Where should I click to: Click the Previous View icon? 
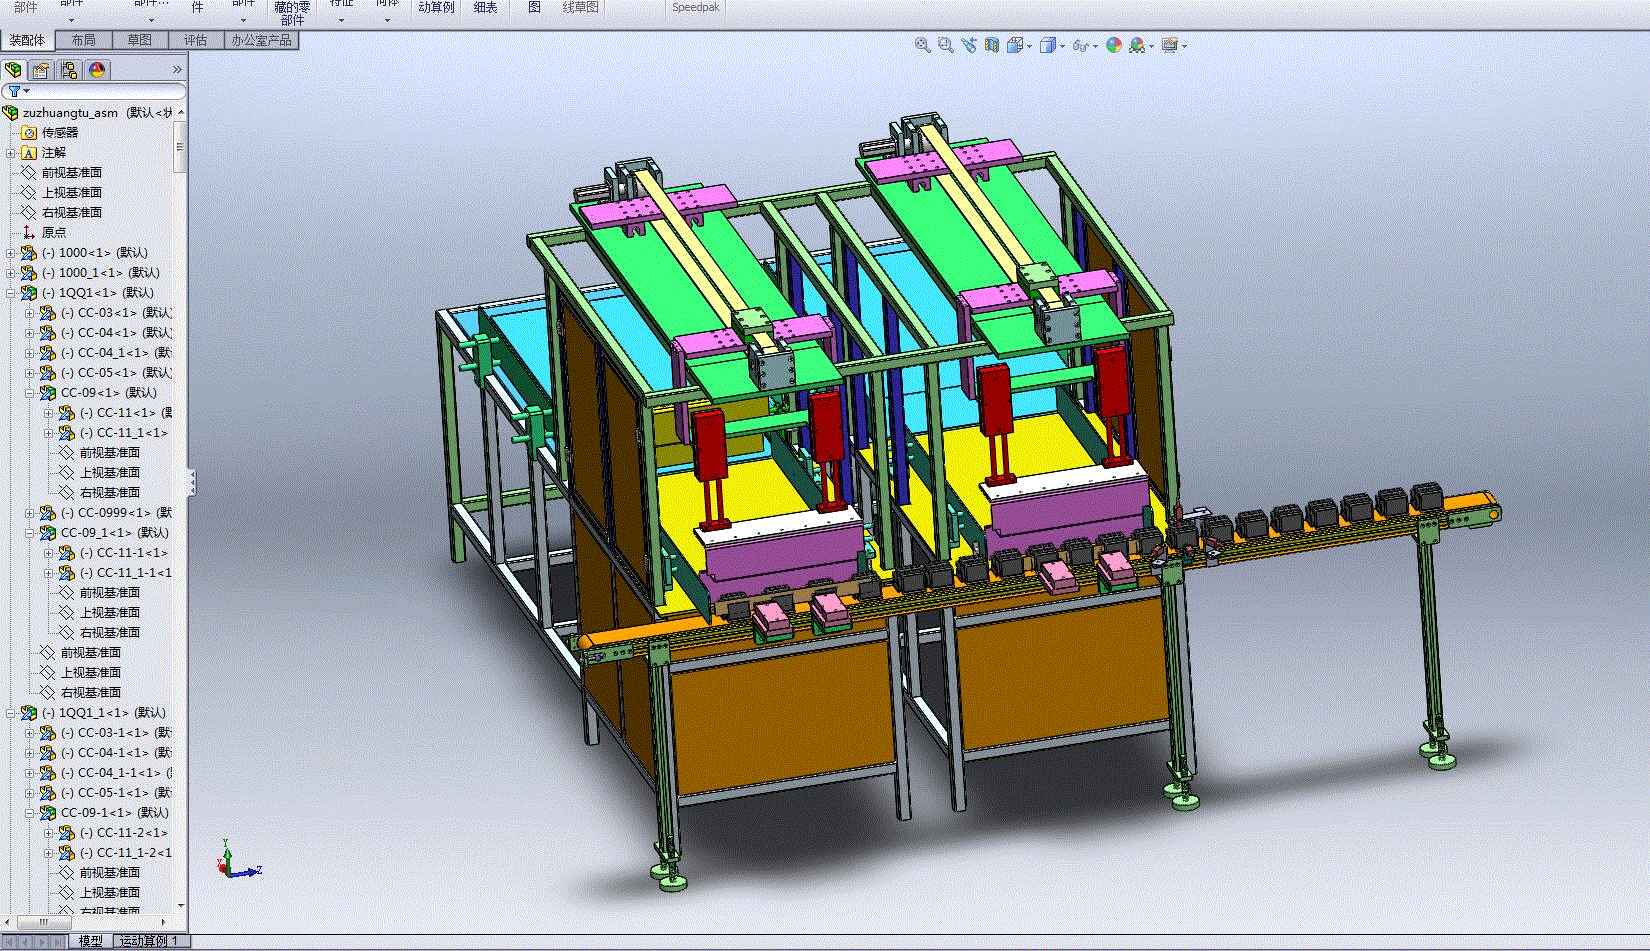click(x=969, y=45)
